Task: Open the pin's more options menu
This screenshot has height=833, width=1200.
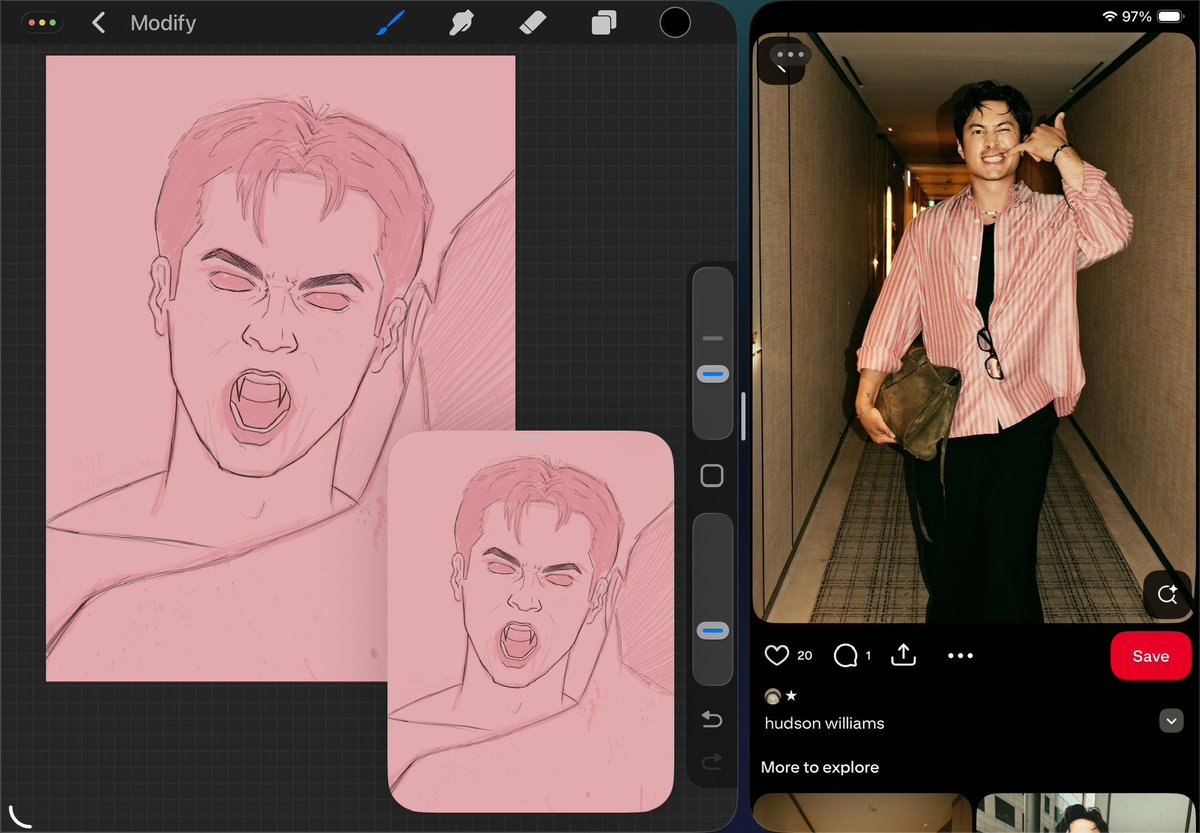Action: (x=960, y=656)
